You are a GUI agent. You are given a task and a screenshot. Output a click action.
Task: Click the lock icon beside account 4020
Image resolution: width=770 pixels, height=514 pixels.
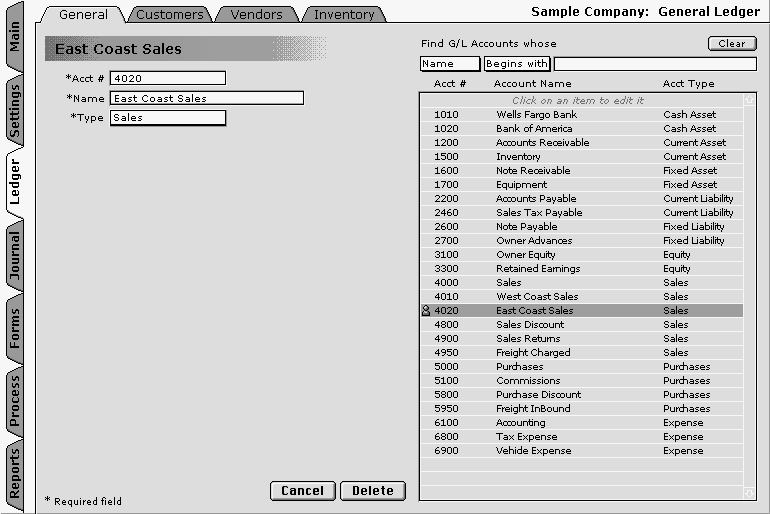tap(426, 310)
